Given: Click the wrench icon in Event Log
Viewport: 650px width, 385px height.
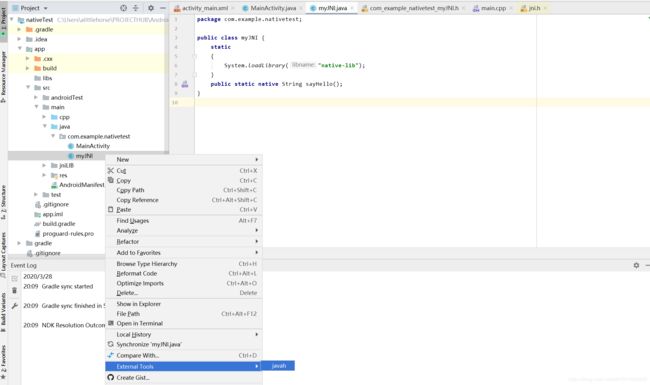Looking at the screenshot, I should 15,306.
